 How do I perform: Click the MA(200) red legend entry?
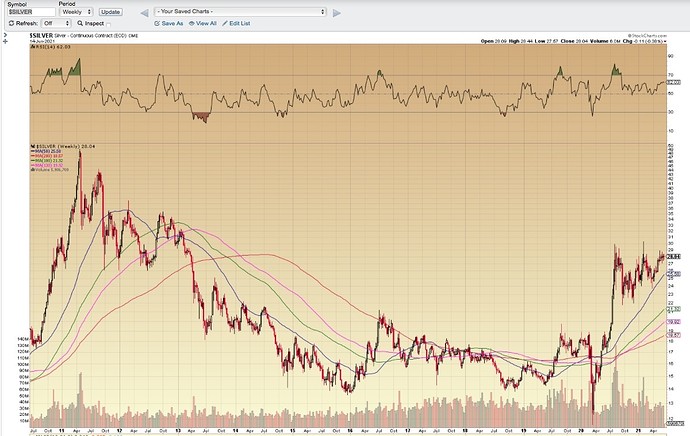47,156
